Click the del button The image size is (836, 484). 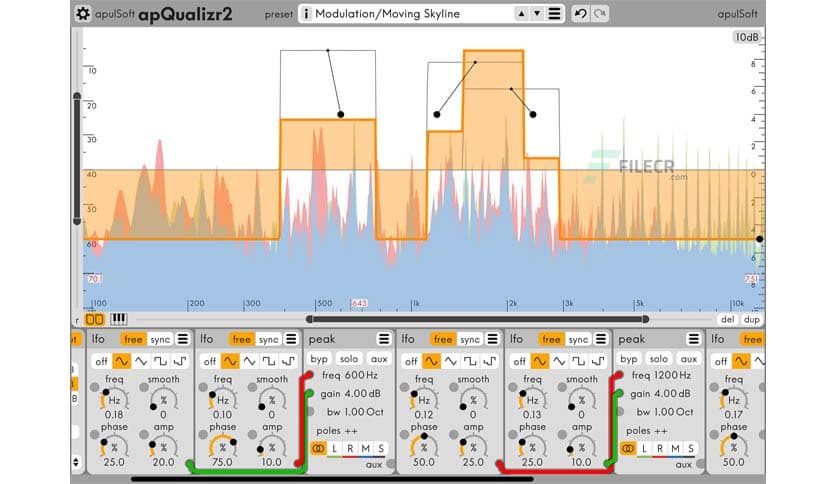point(727,320)
